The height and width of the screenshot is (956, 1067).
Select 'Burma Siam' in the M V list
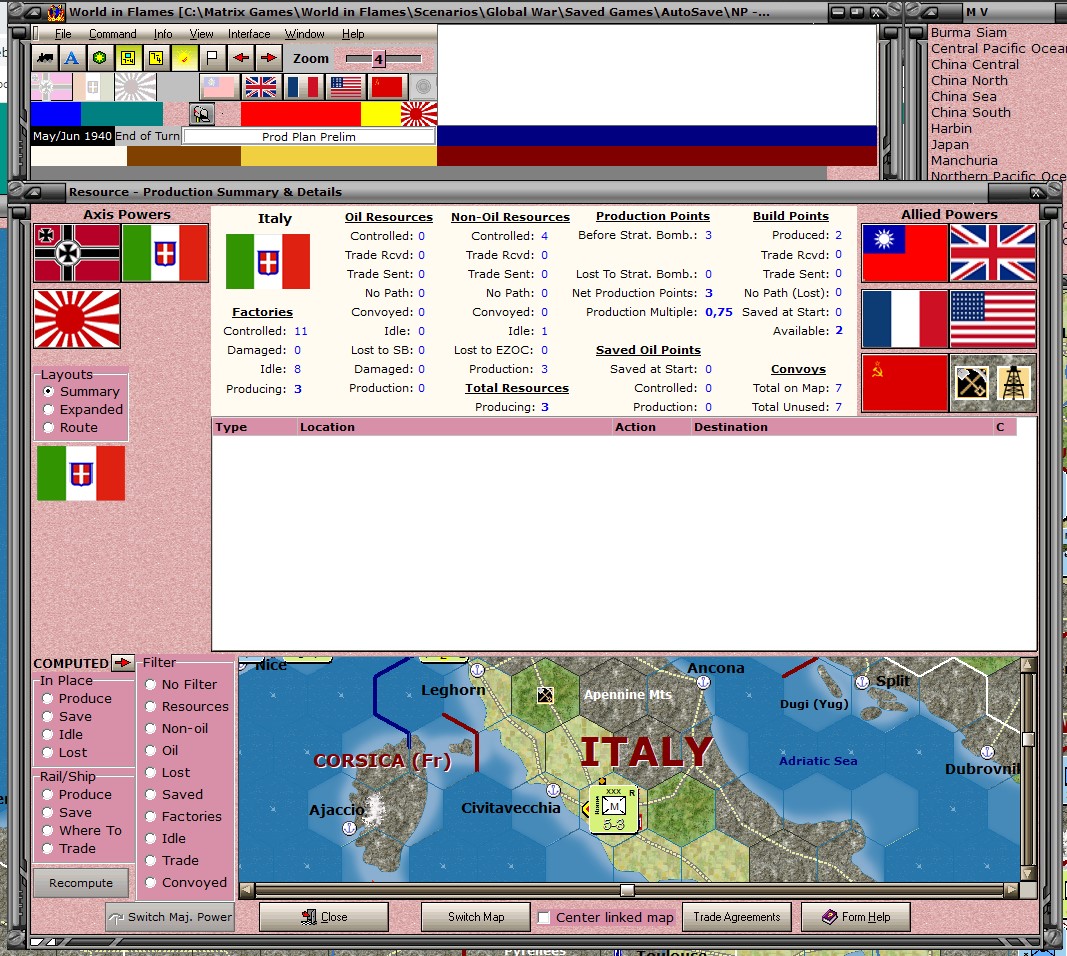pyautogui.click(x=968, y=33)
